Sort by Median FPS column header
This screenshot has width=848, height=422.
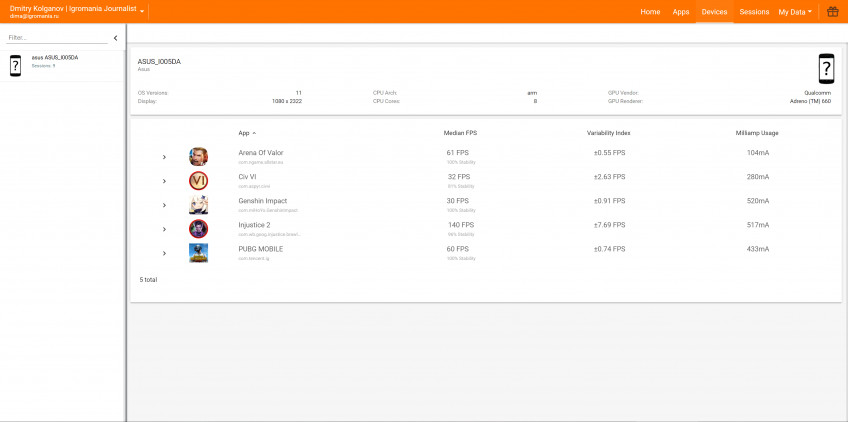pyautogui.click(x=460, y=133)
